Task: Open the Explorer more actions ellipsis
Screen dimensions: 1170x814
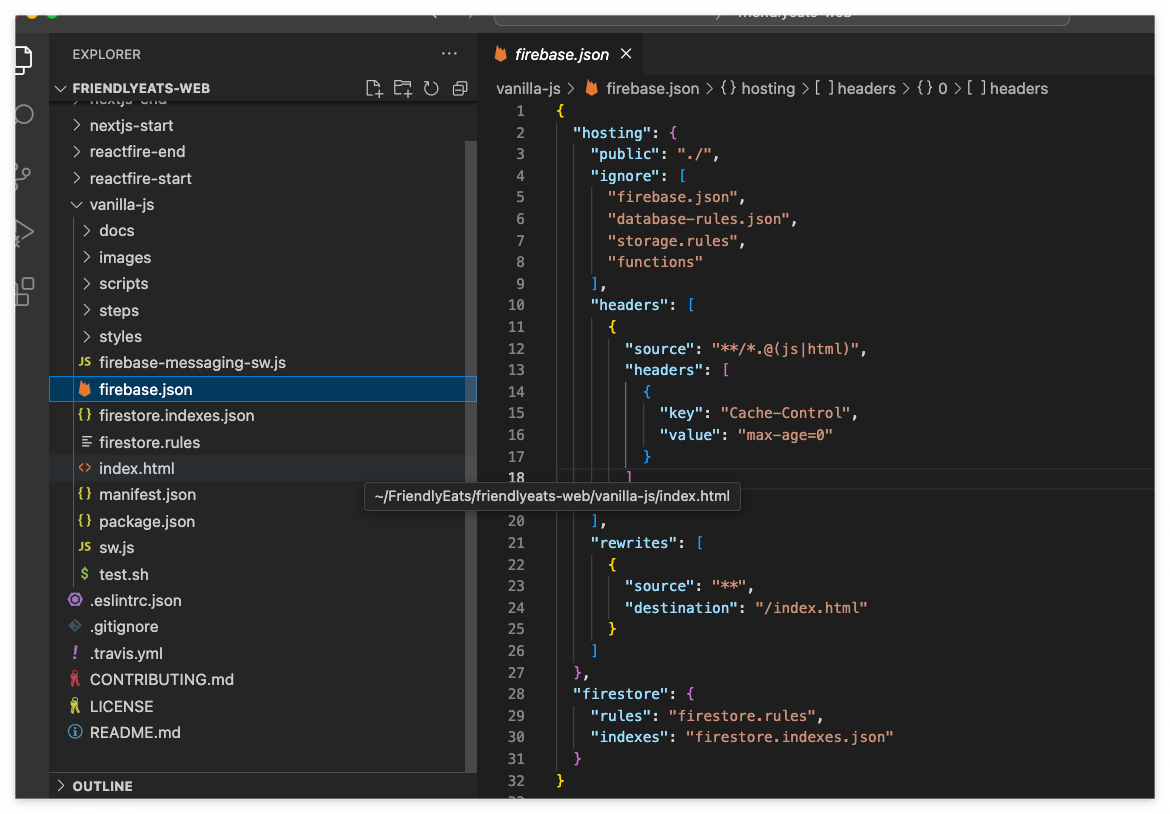Action: coord(449,54)
